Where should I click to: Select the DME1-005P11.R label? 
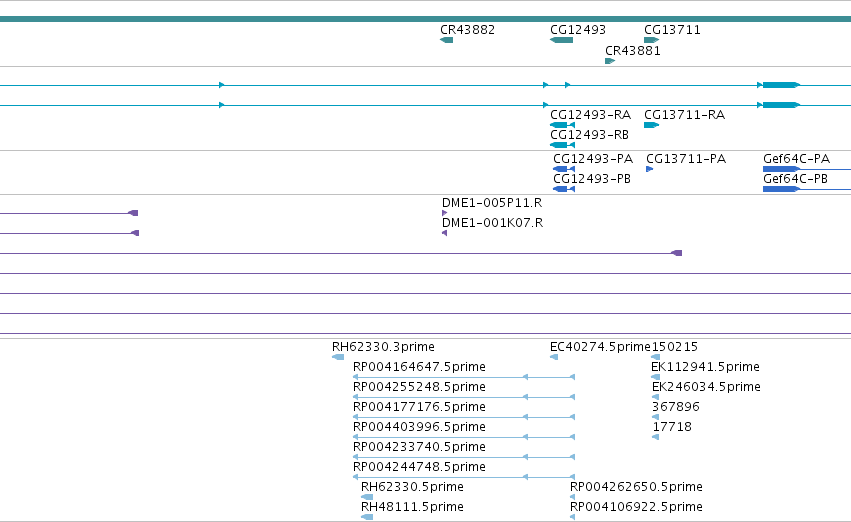coord(492,203)
